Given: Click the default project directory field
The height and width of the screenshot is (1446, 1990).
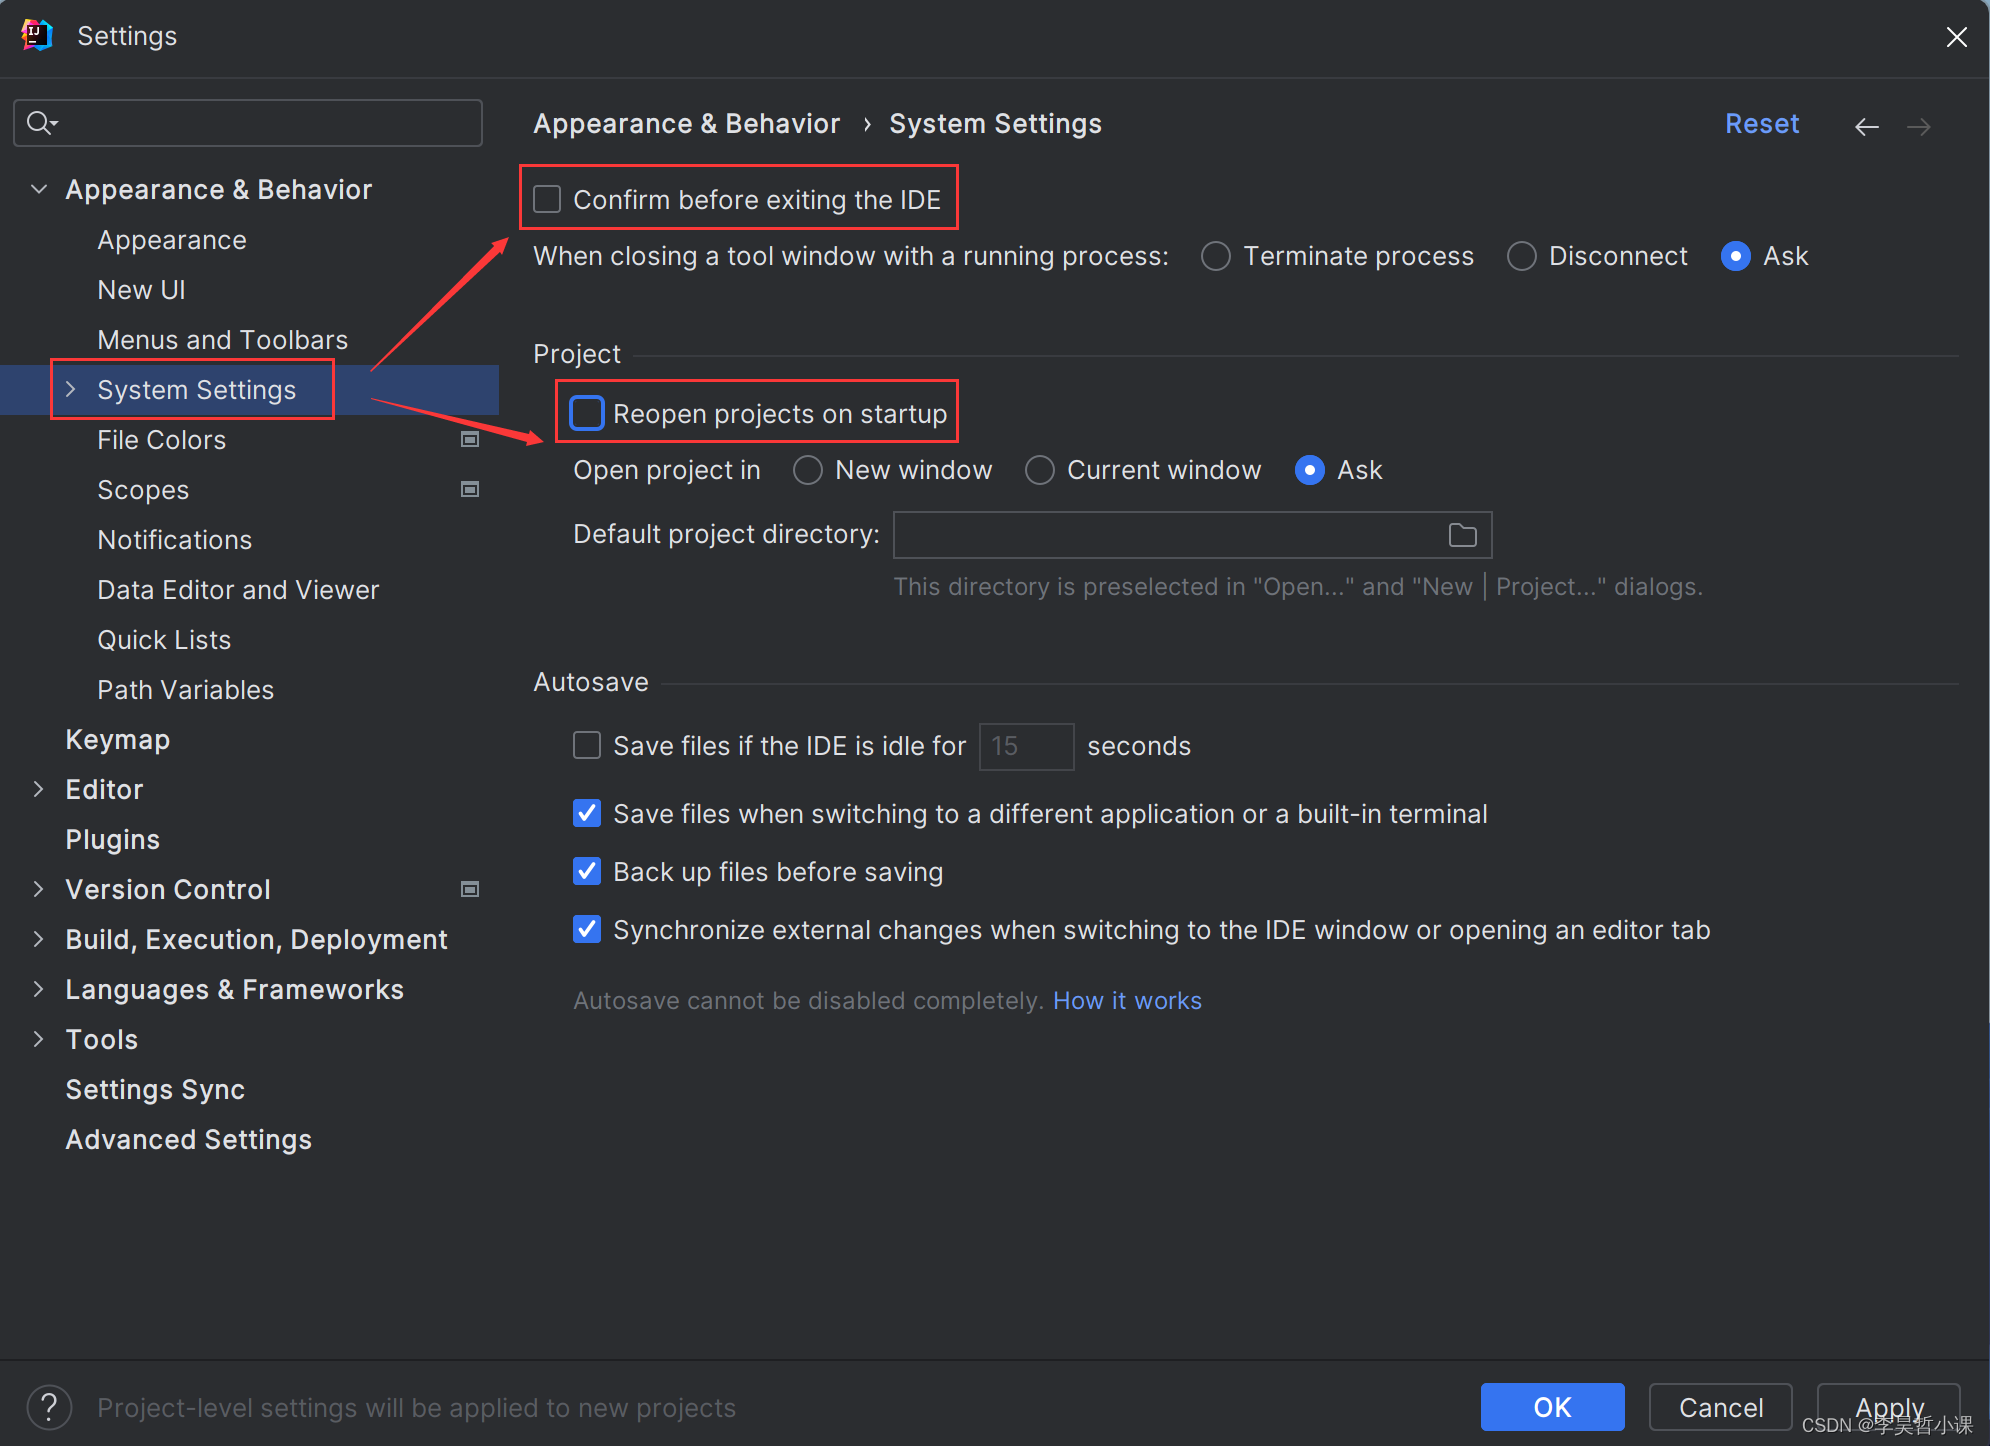Looking at the screenshot, I should pyautogui.click(x=1192, y=535).
